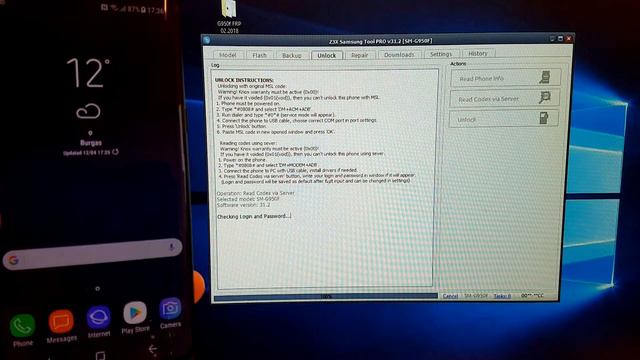This screenshot has height=360, width=640.
Task: Tap the back navigation arrow on phone
Action: click(x=153, y=349)
